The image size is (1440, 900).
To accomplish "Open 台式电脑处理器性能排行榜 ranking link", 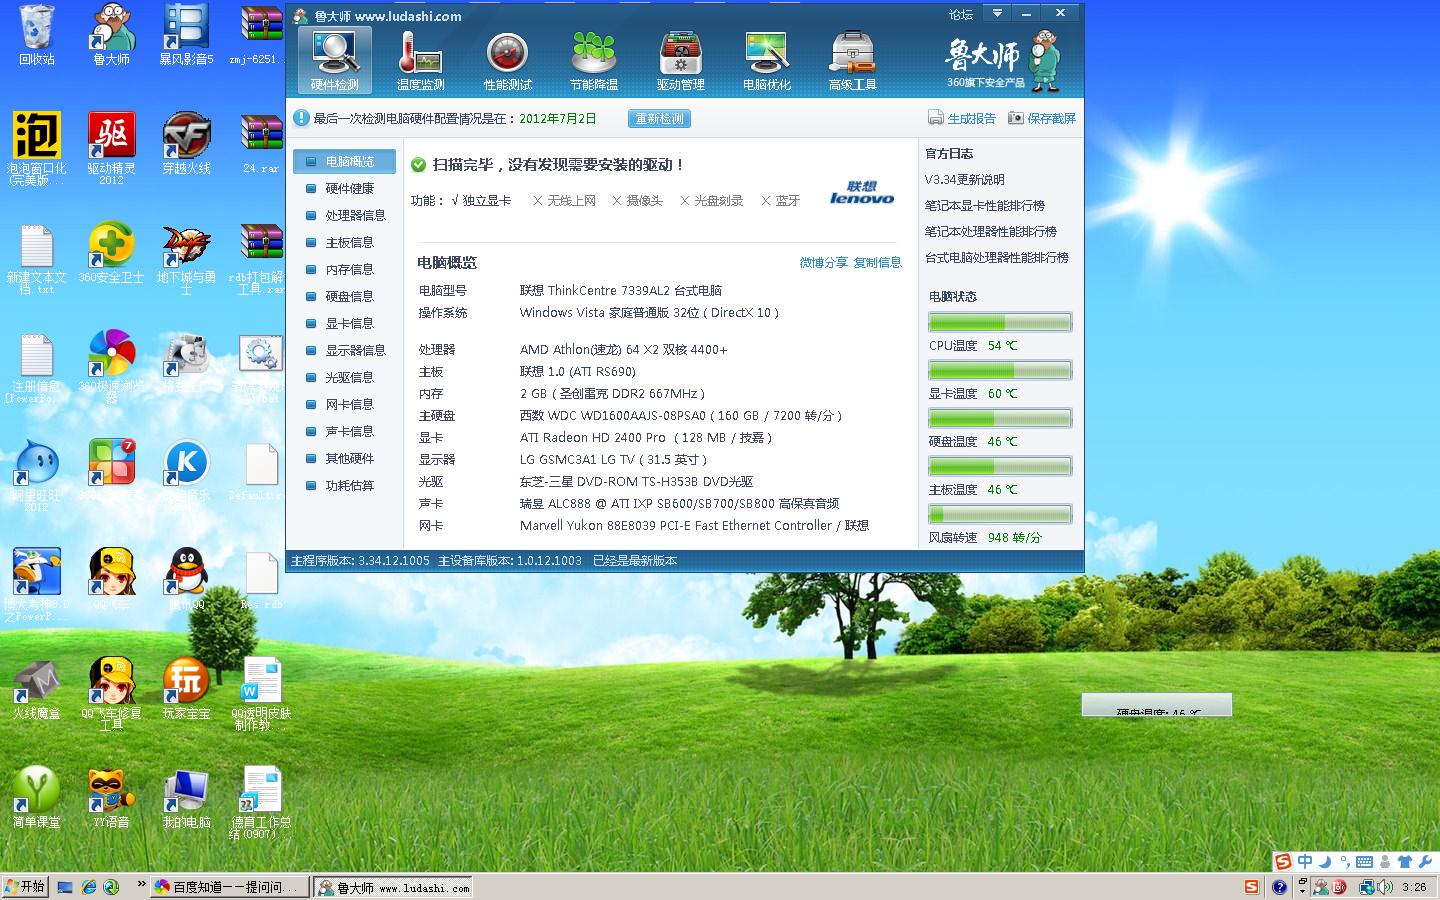I will tap(996, 257).
